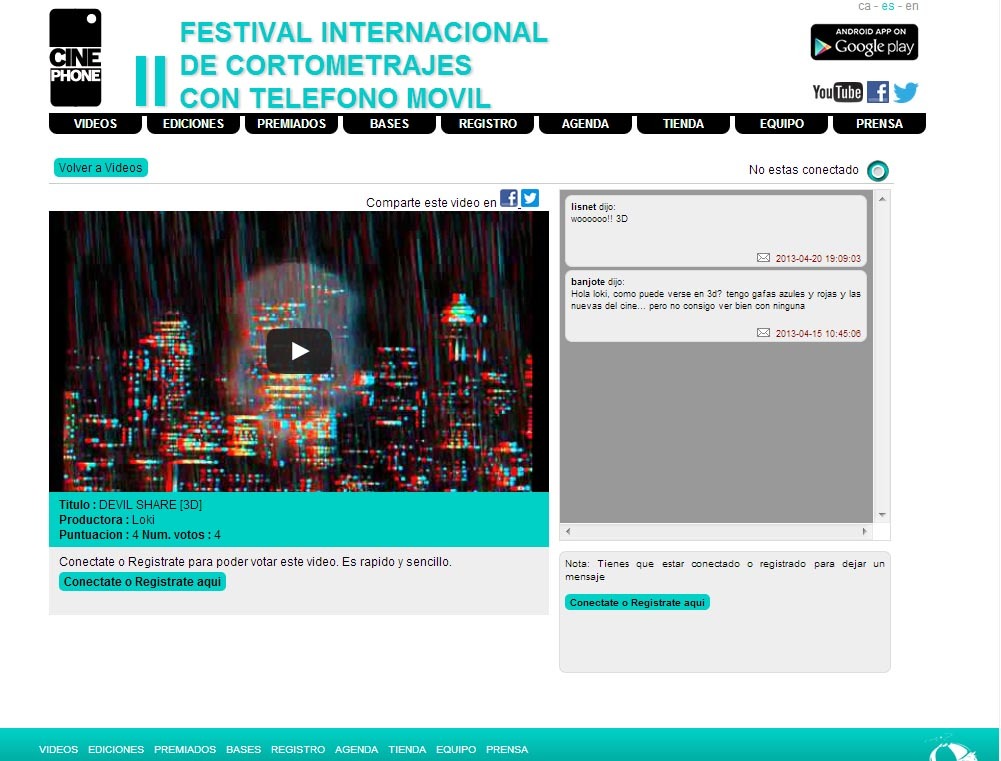Open the Twitter bird icon in header
Viewport: 1001px width, 761px height.
(906, 93)
